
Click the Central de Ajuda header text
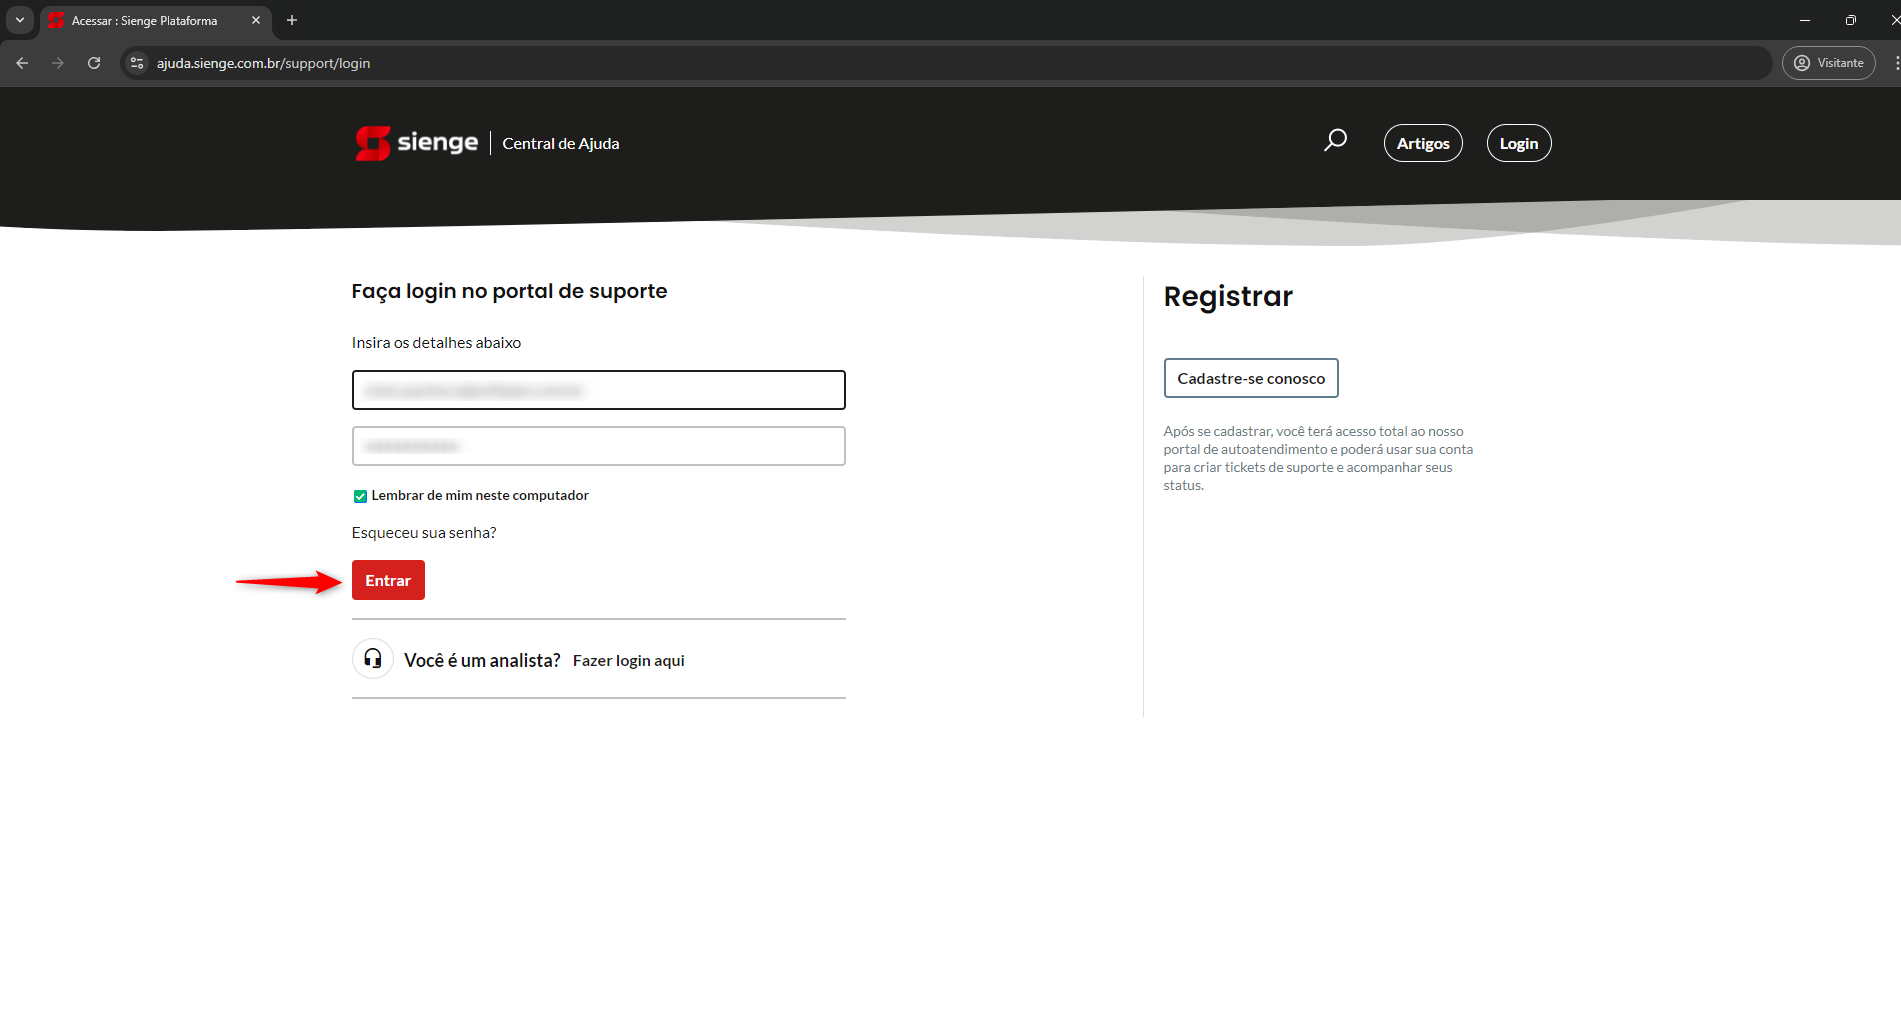pos(561,143)
